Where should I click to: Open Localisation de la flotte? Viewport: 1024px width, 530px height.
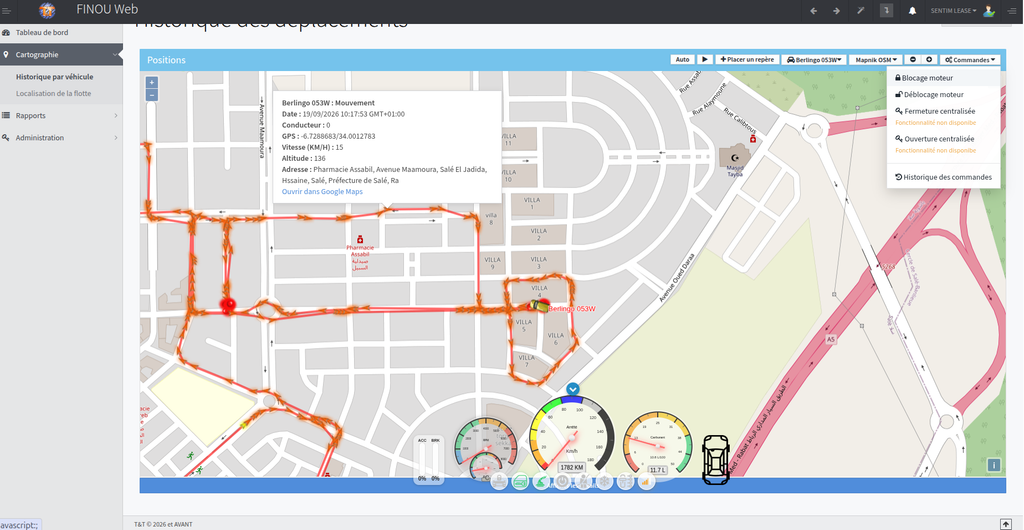[x=54, y=93]
